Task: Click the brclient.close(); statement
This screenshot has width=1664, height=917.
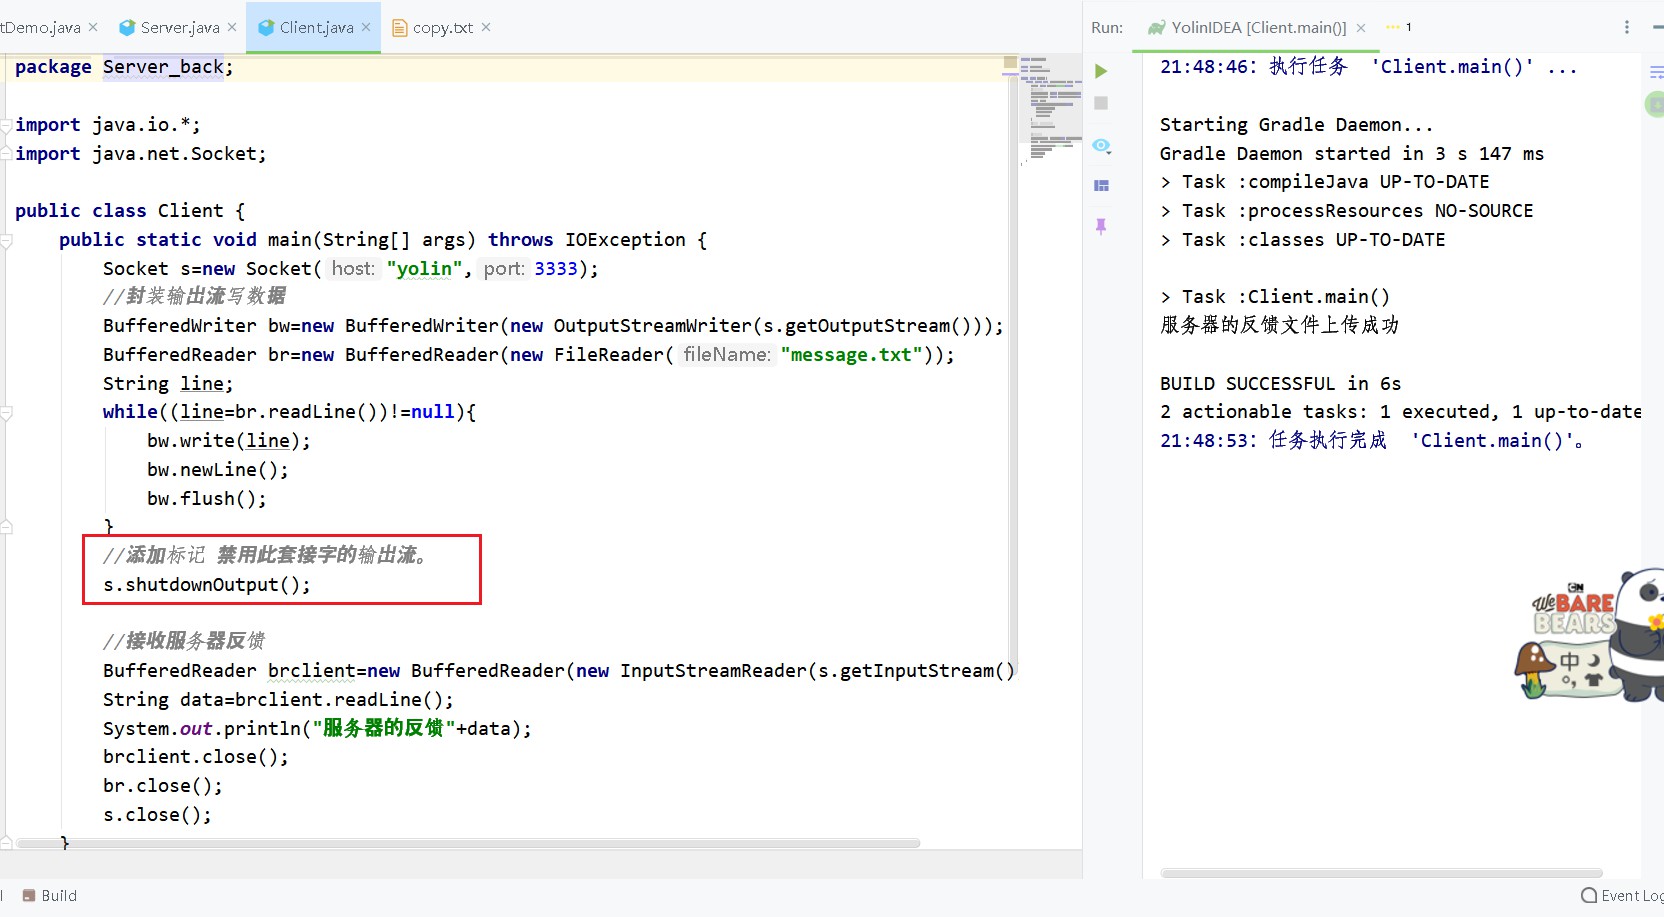Action: point(196,757)
